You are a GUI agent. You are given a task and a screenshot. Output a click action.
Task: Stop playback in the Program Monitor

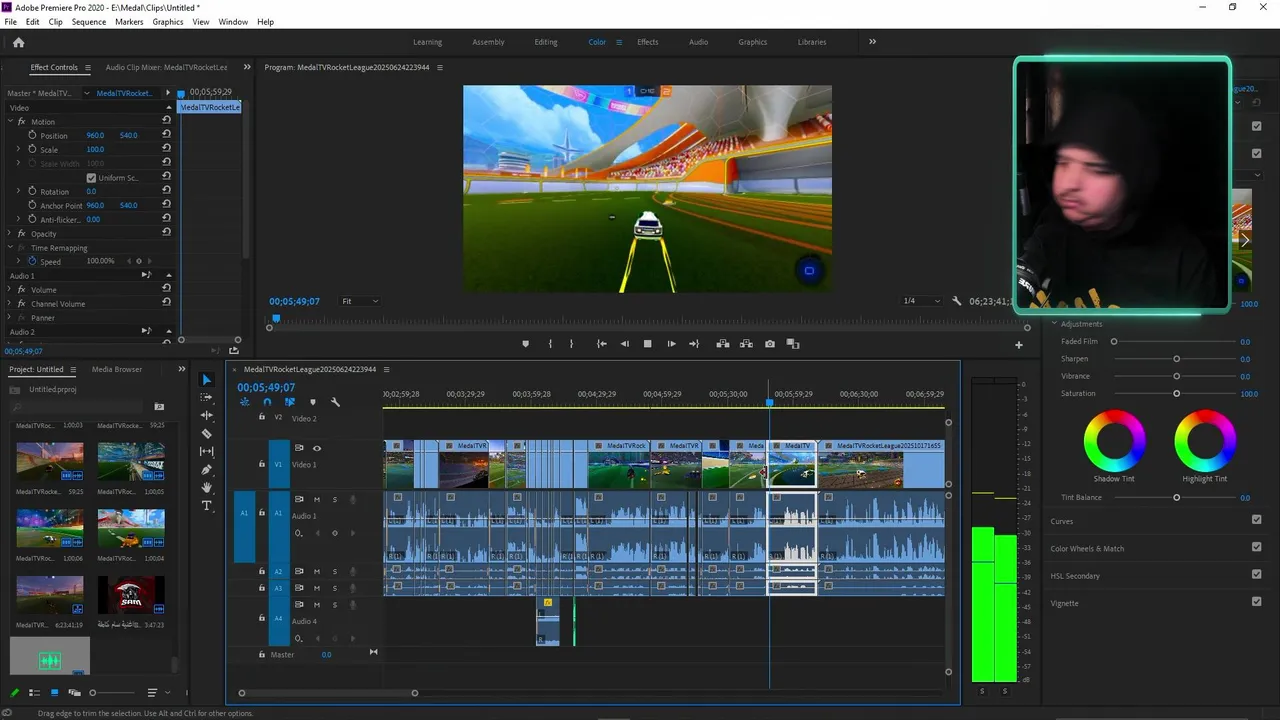(x=647, y=344)
